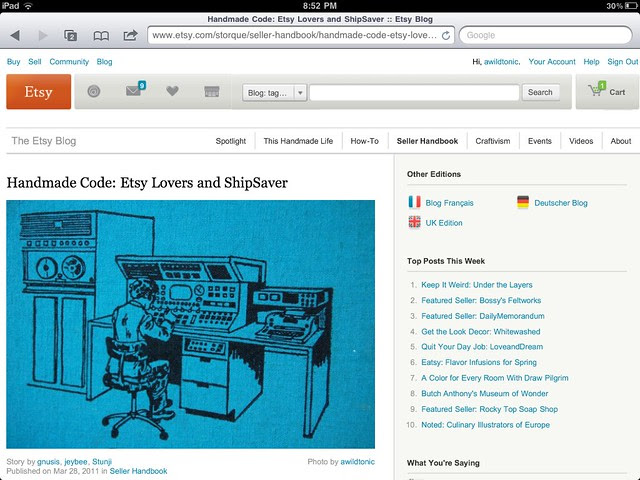Tap the Wi-Fi status icon
This screenshot has width=640, height=480.
[x=28, y=6]
